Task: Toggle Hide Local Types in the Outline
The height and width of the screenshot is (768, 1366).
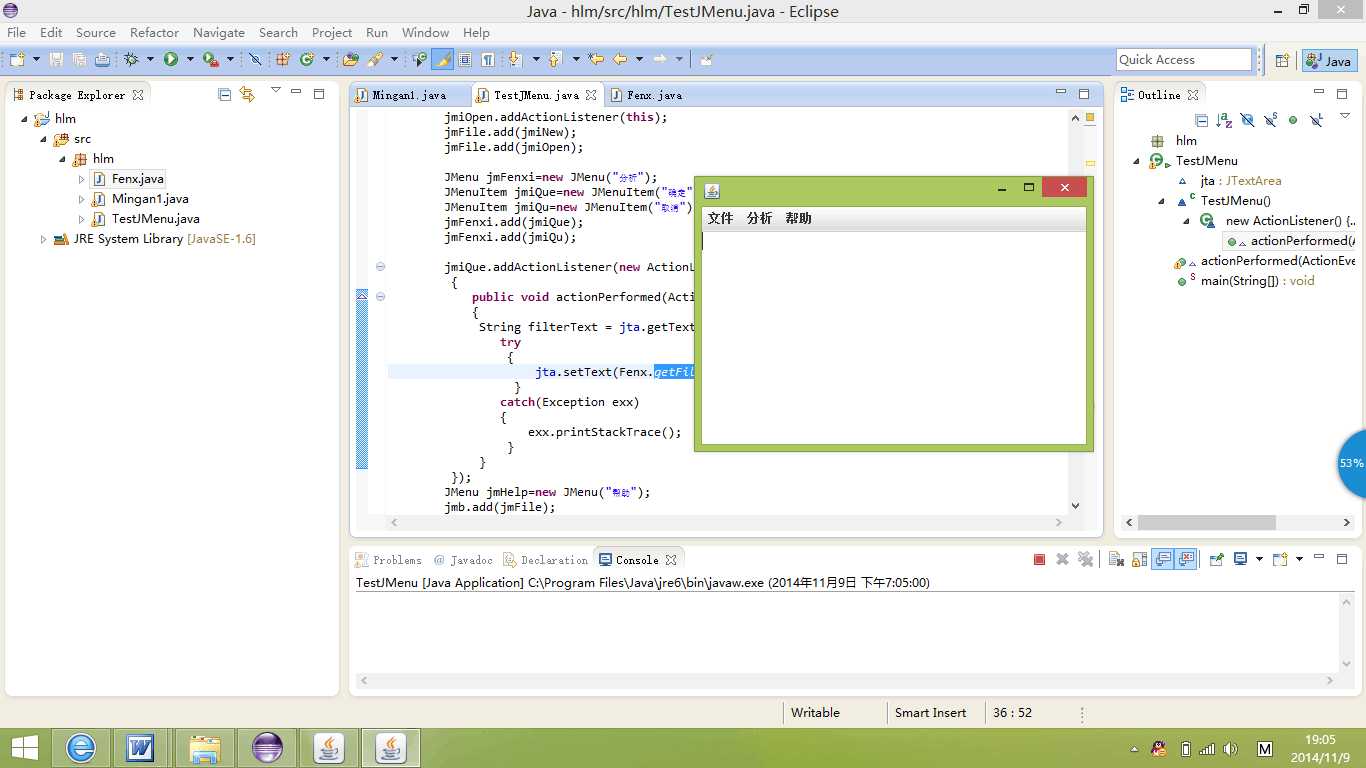Action: 1316,120
